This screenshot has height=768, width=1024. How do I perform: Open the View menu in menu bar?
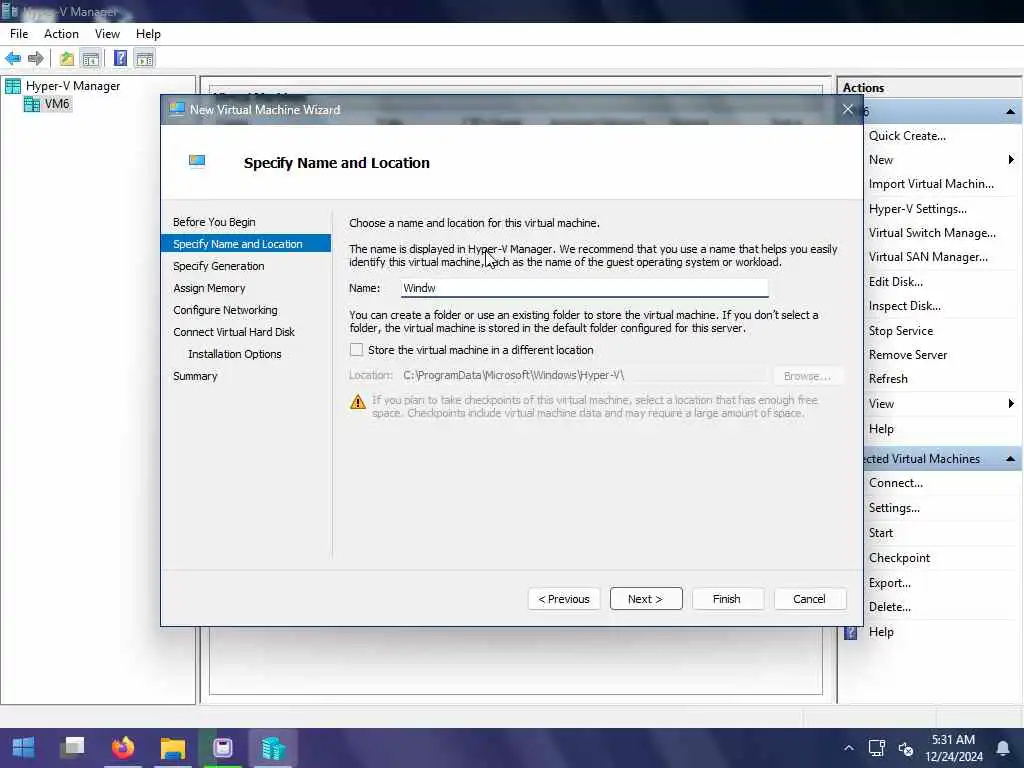(x=107, y=34)
